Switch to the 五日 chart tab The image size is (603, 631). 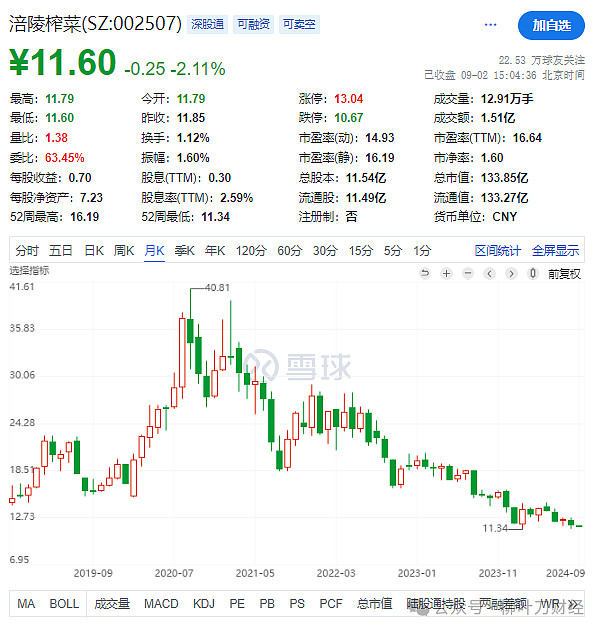point(61,251)
